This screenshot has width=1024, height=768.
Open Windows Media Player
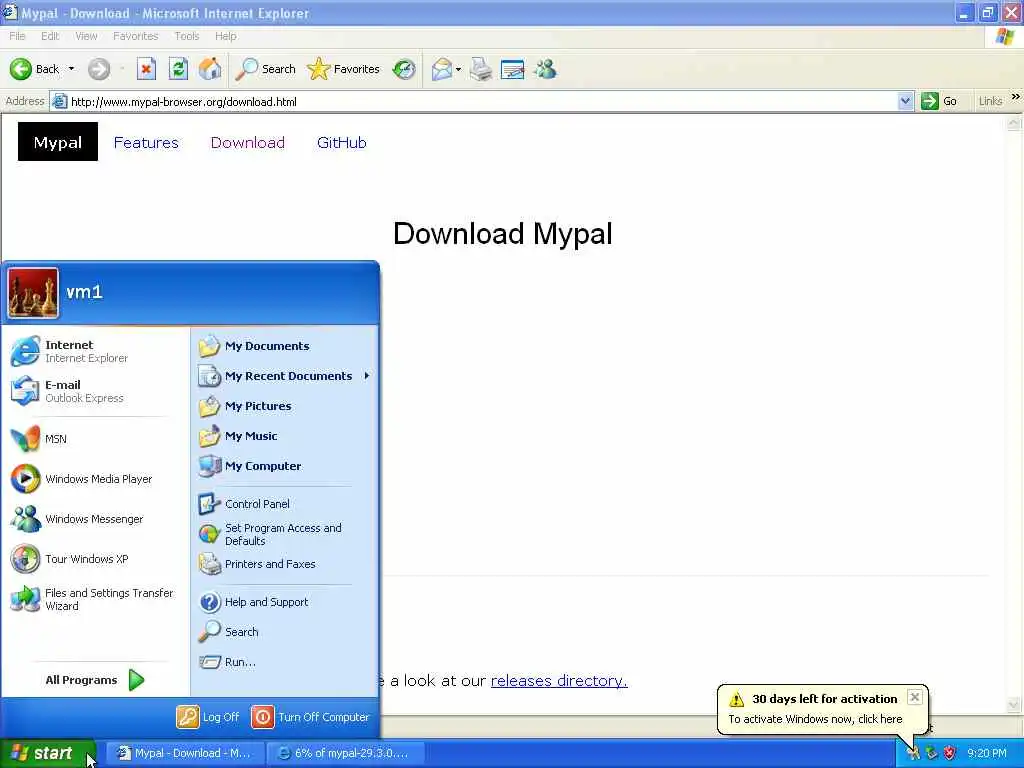93,479
